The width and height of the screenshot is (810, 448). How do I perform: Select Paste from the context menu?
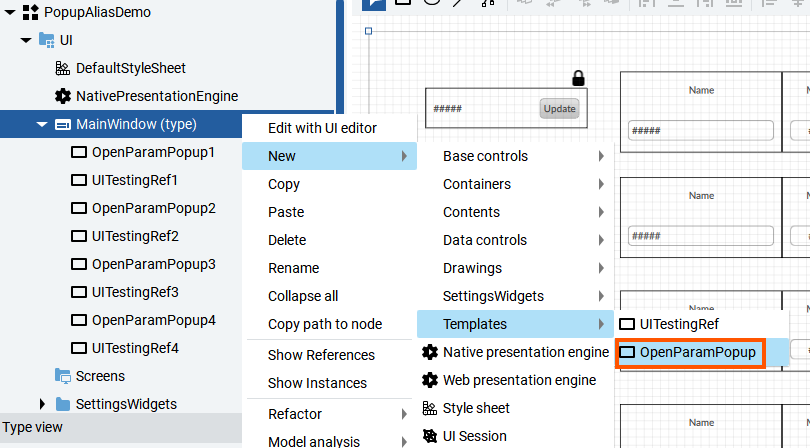click(x=329, y=212)
